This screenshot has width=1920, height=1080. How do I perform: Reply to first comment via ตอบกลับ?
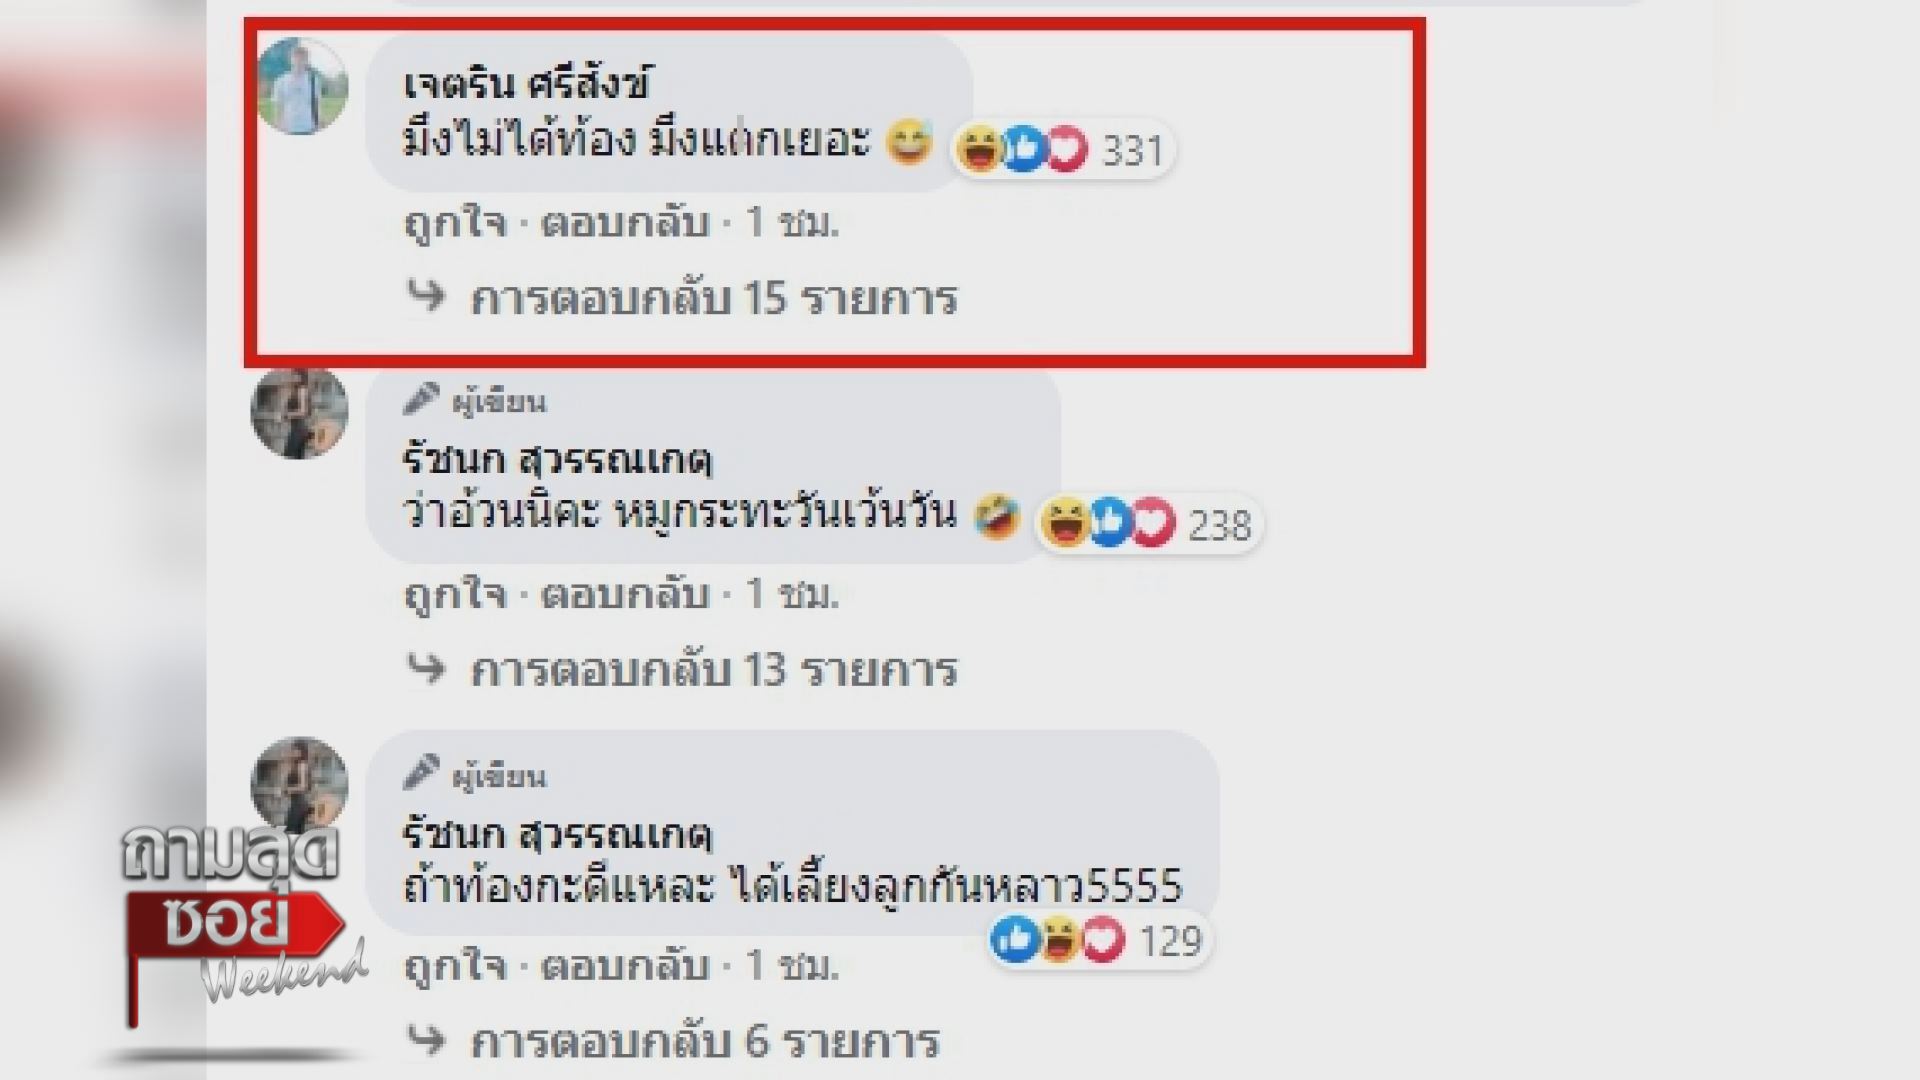(x=626, y=222)
